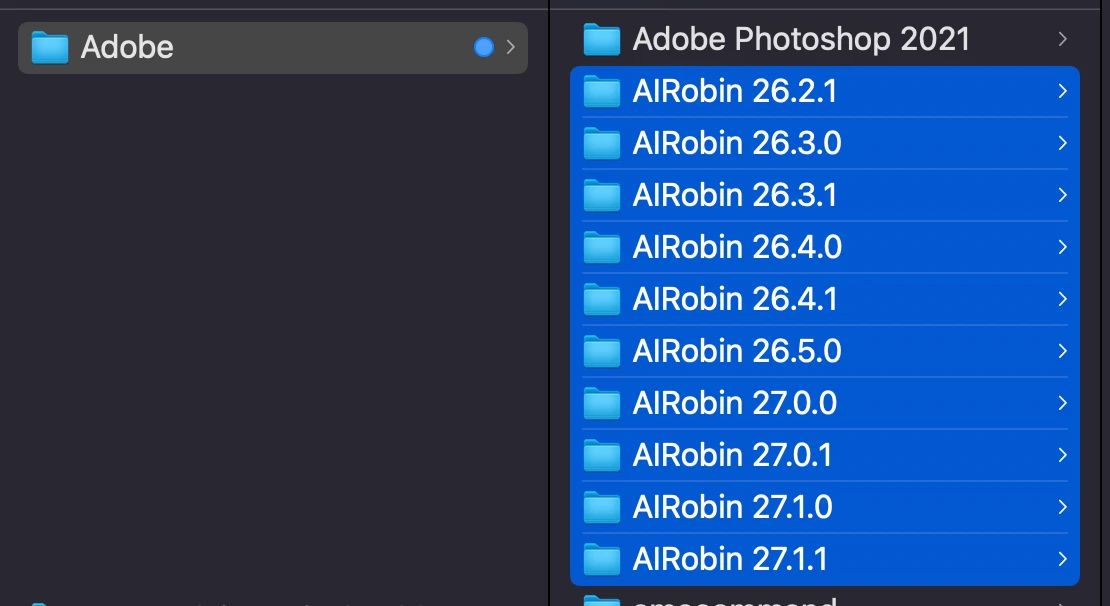Expand AIRobin 27.1.1 chevron

tap(1063, 559)
